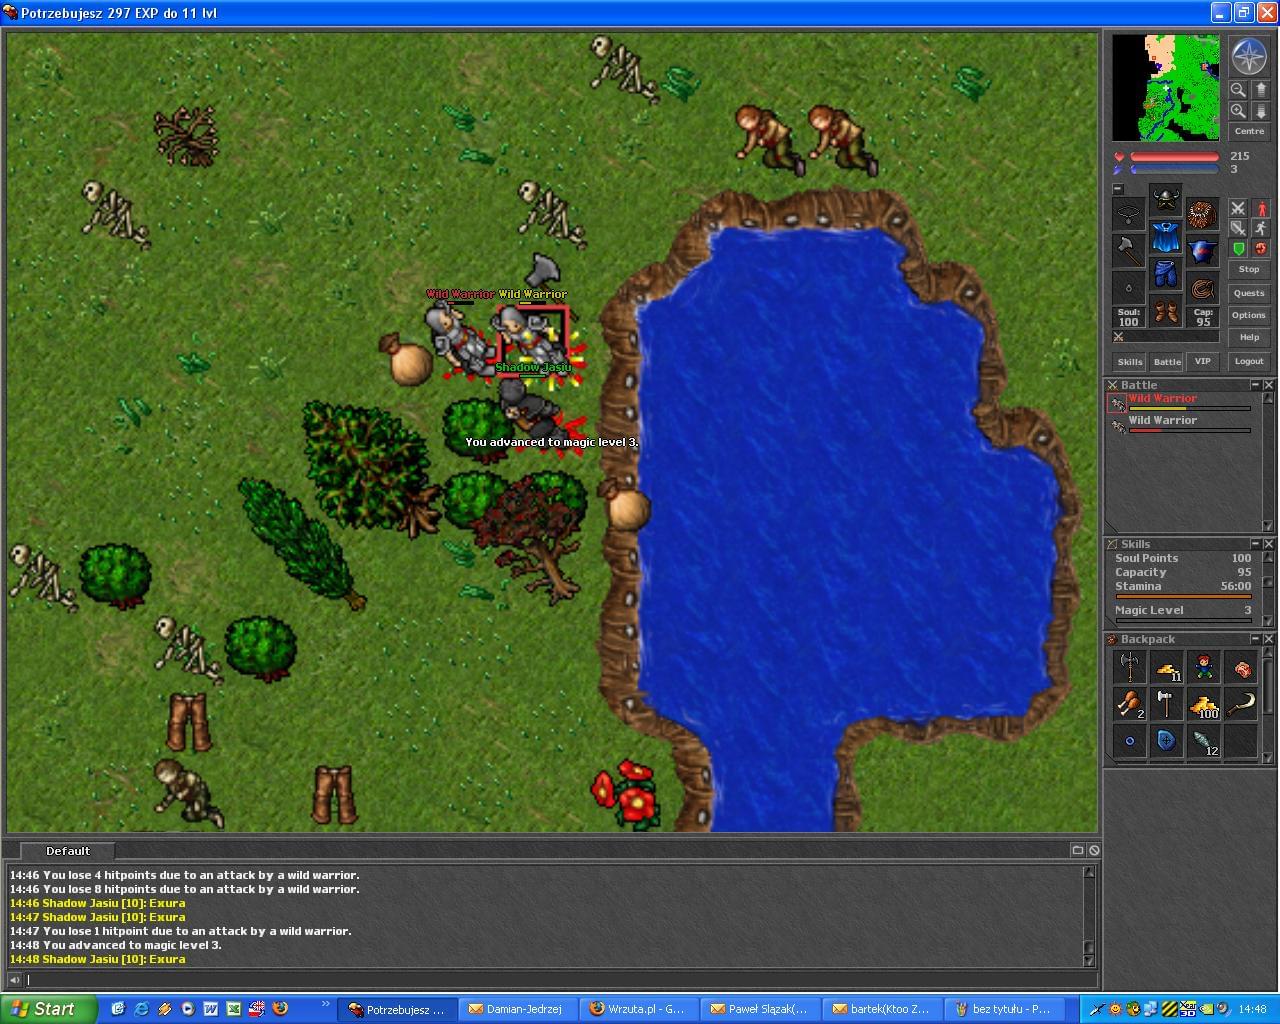Click the minimap compass rose
Viewport: 1280px width, 1024px height.
1249,57
